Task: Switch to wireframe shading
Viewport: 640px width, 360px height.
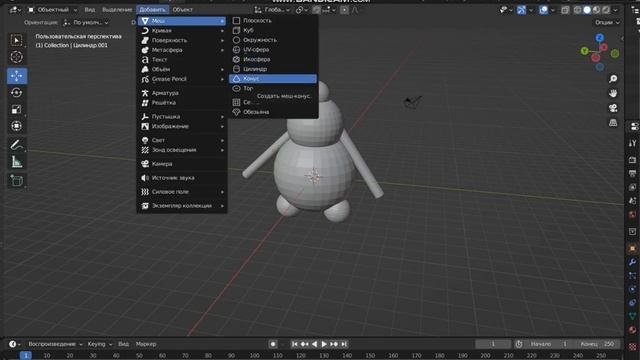Action: (x=578, y=10)
